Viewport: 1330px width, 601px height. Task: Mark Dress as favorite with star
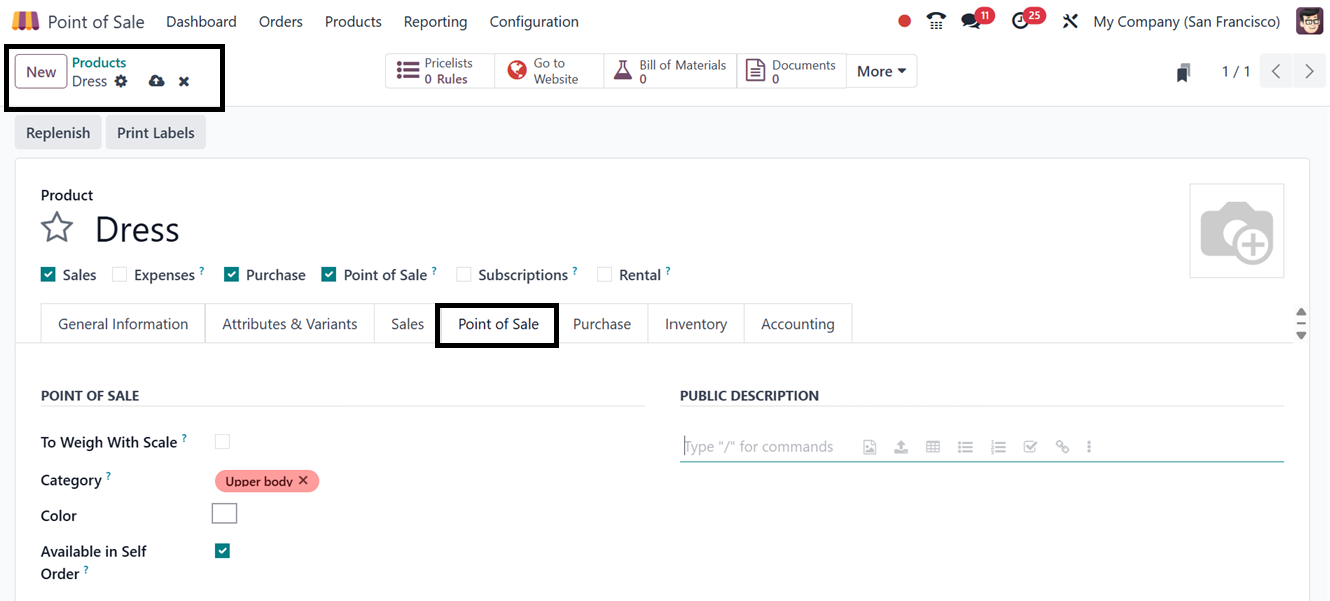pos(57,228)
